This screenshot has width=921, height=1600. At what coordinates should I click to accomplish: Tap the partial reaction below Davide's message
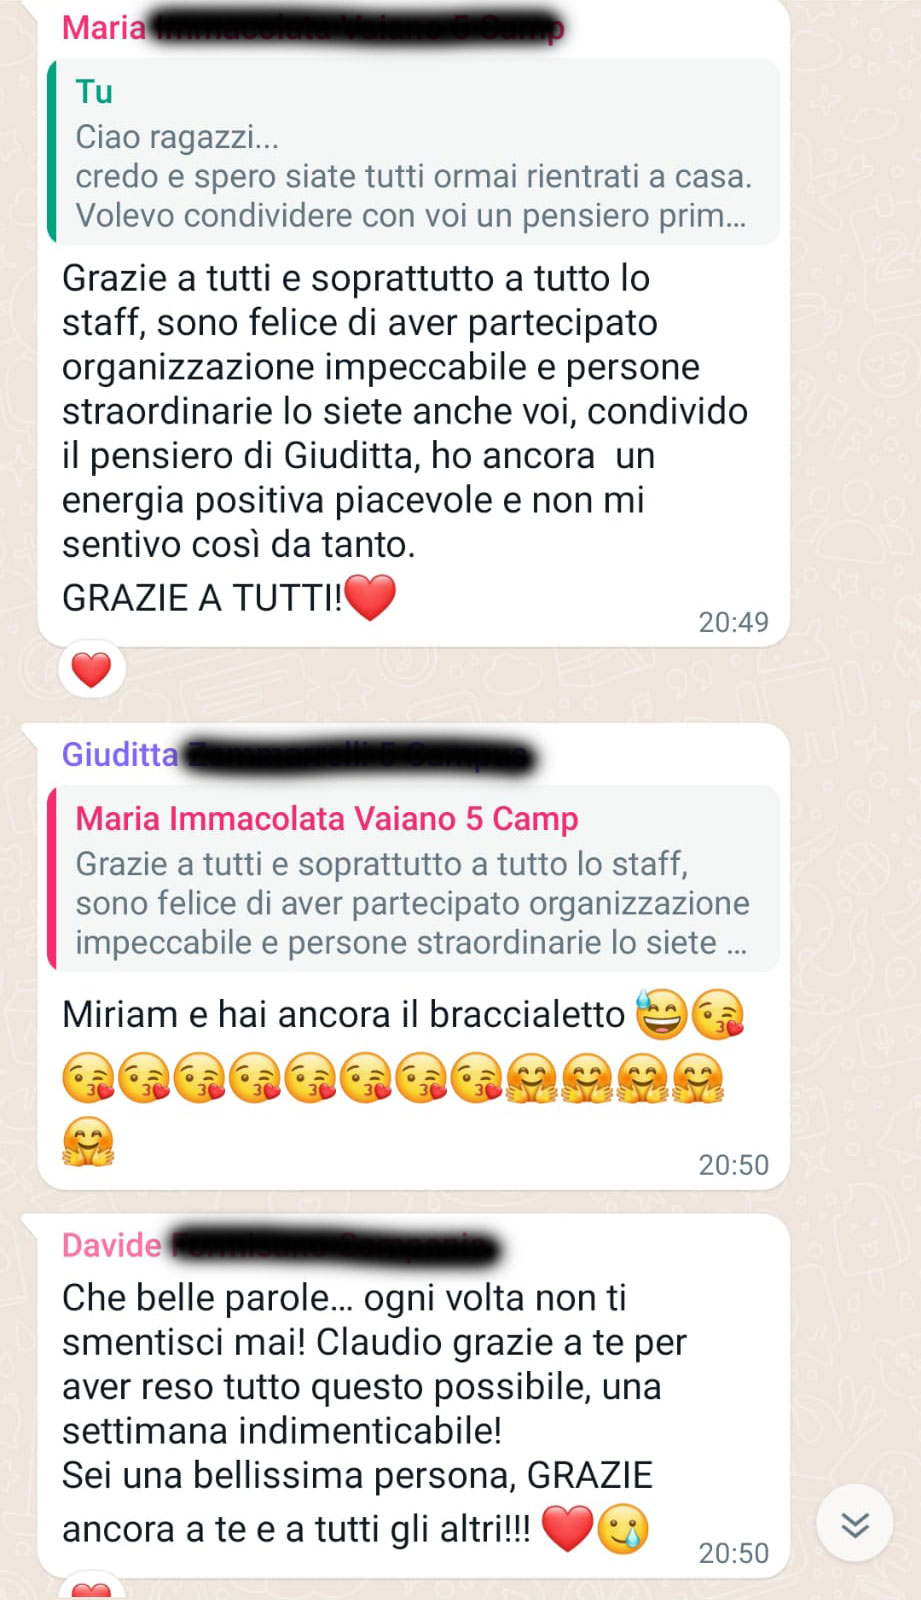coord(92,1588)
